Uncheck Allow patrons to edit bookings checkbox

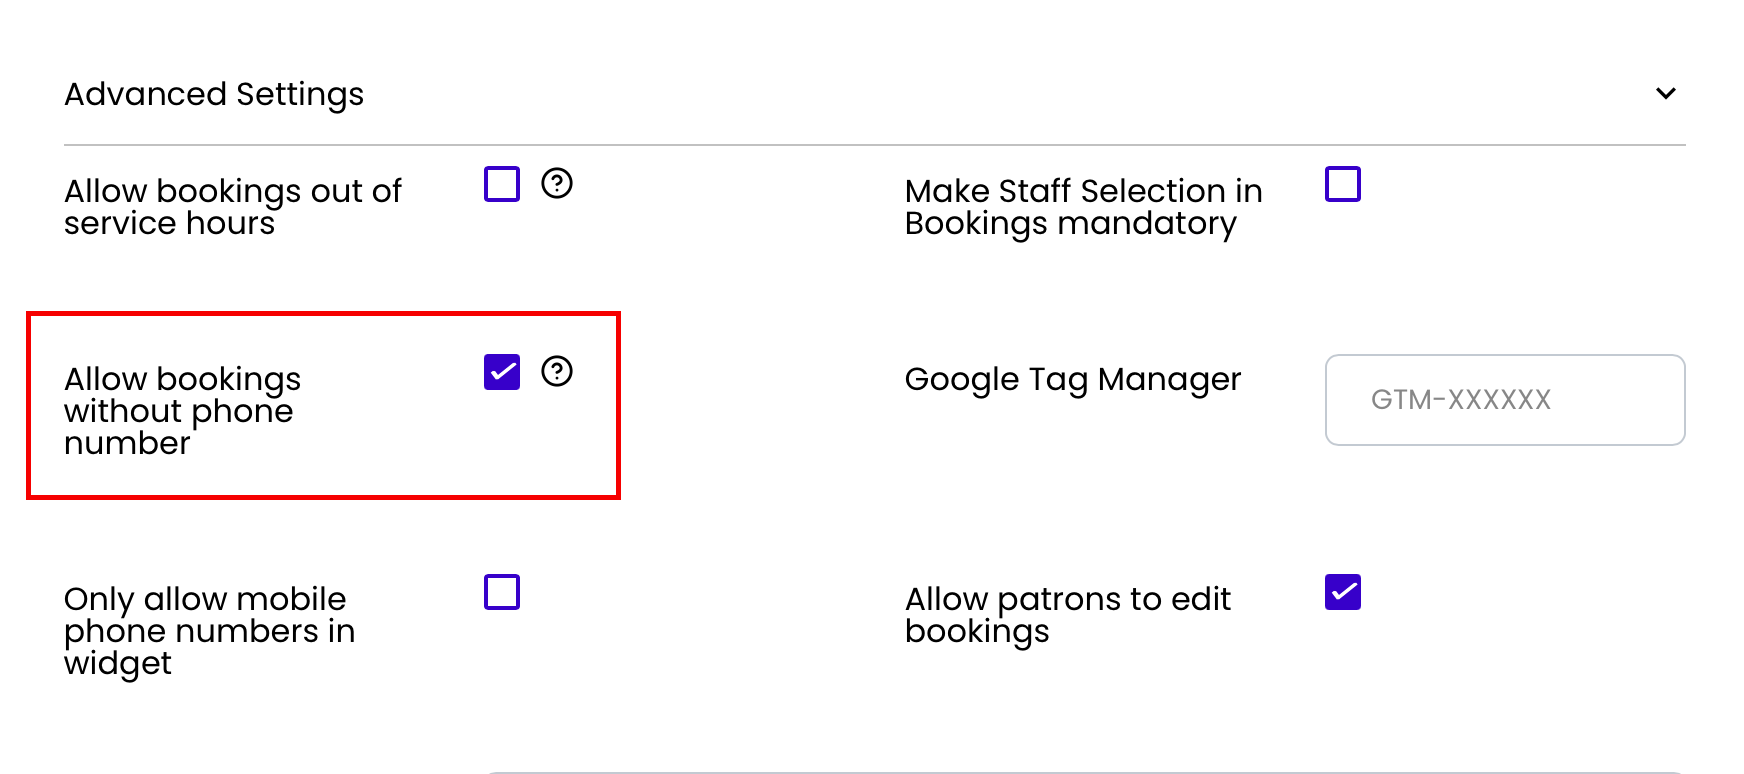click(x=1342, y=592)
